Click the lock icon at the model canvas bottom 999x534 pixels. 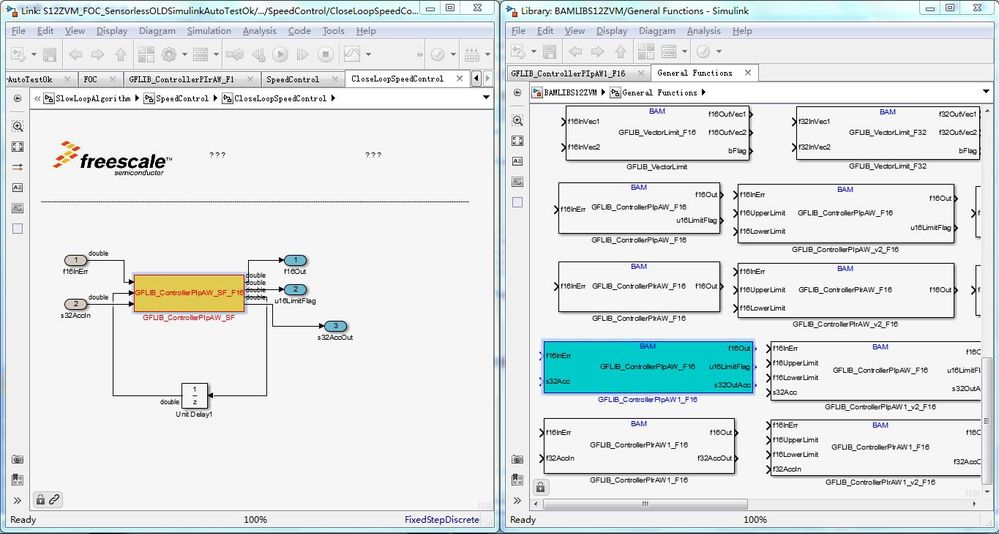[x=40, y=500]
